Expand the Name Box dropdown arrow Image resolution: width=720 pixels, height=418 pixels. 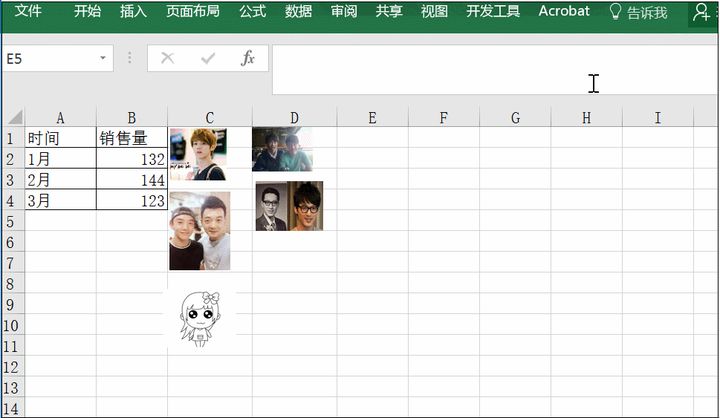102,59
